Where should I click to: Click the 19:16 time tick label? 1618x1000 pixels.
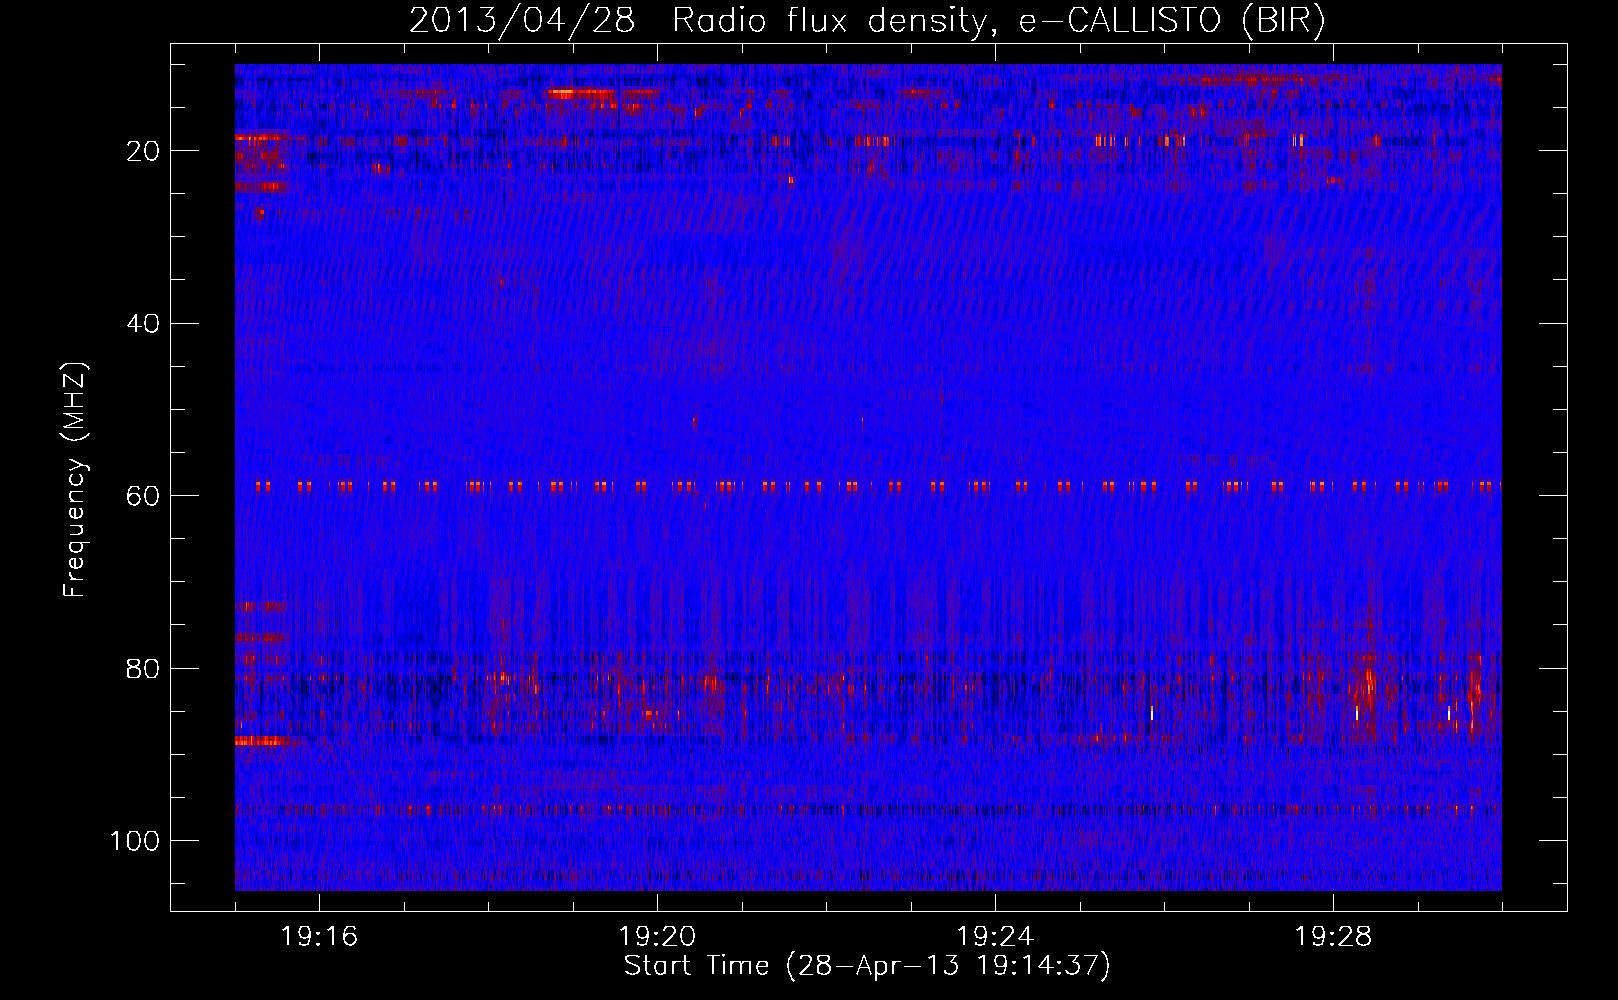click(320, 937)
